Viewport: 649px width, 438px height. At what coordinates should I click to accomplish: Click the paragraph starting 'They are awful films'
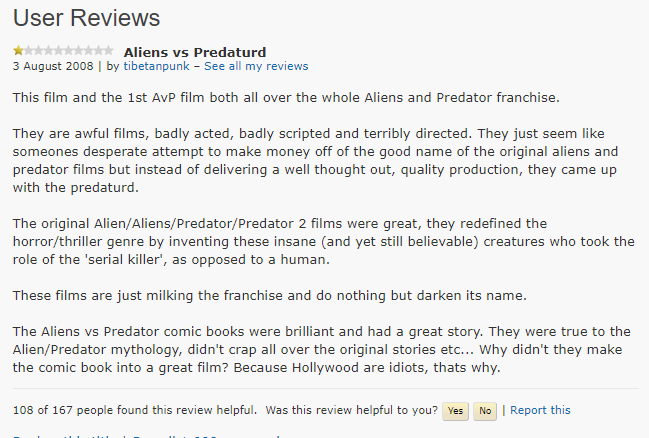point(315,161)
